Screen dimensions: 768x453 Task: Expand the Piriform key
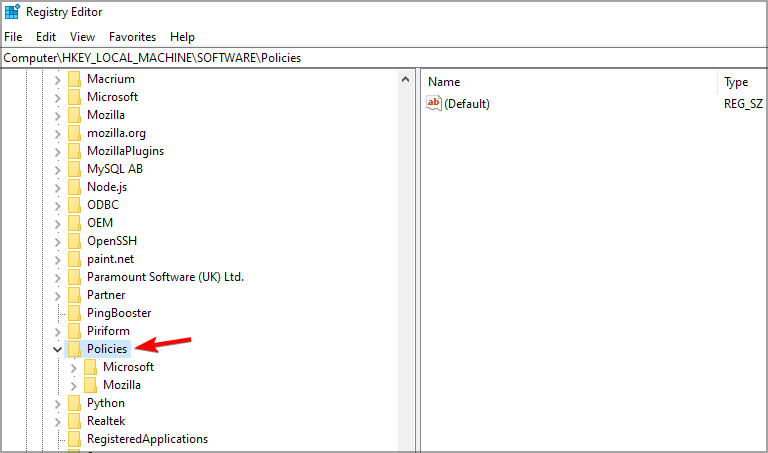[x=57, y=332]
